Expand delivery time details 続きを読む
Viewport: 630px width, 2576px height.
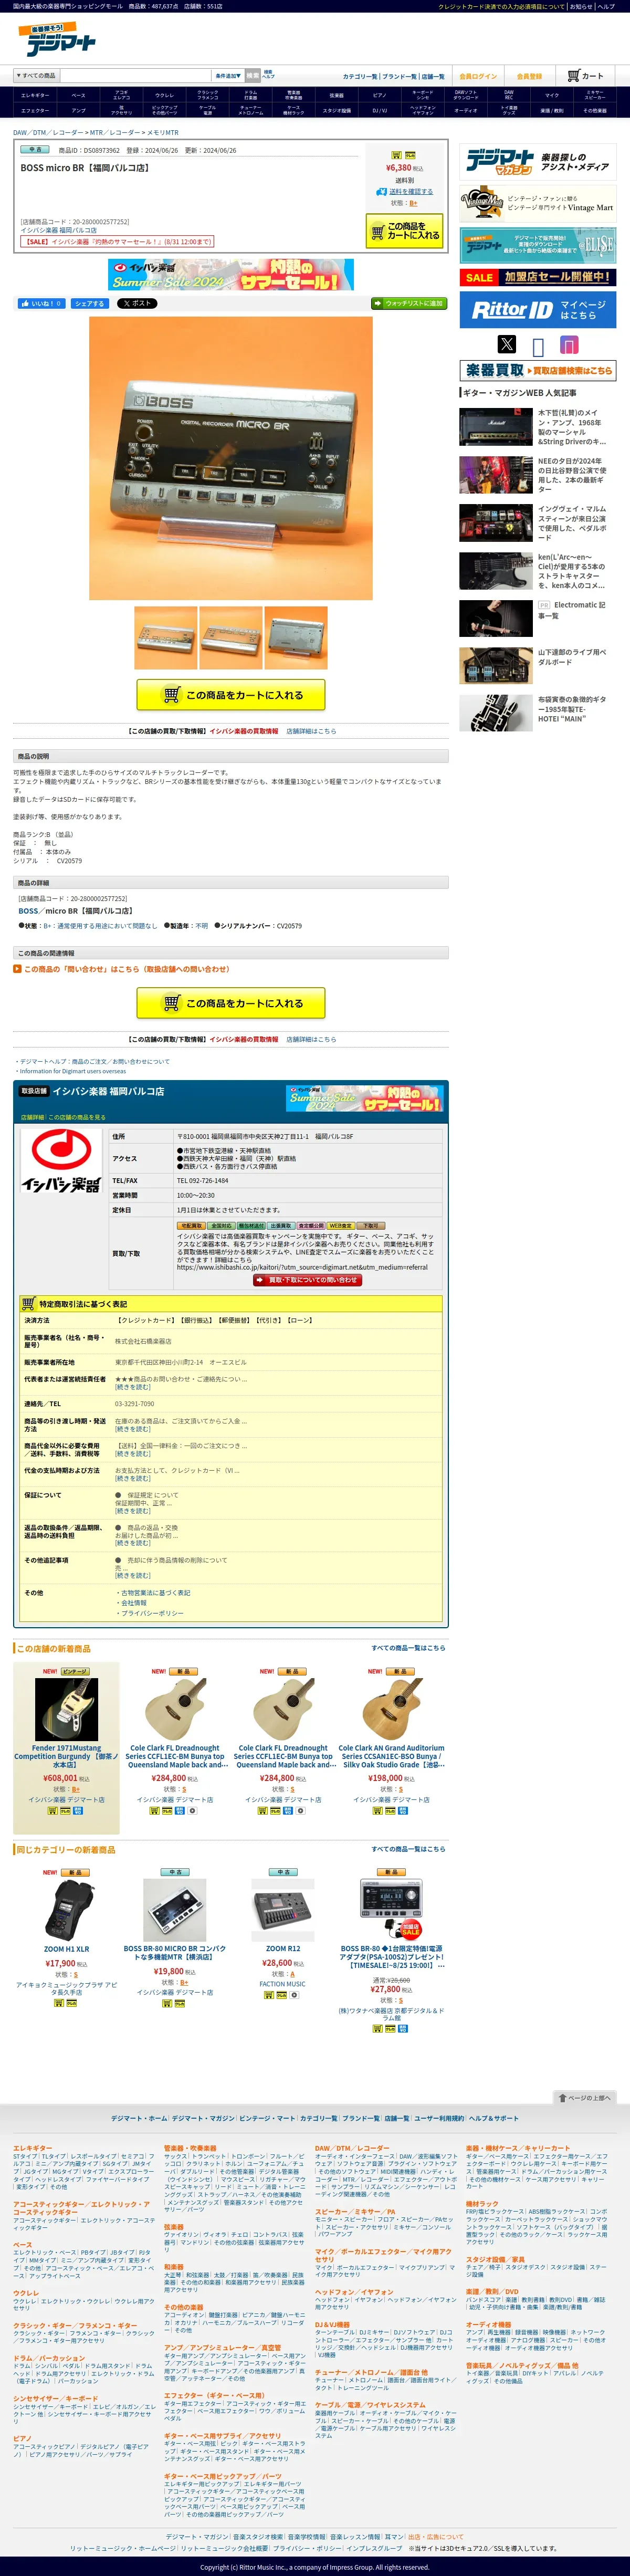(132, 1429)
